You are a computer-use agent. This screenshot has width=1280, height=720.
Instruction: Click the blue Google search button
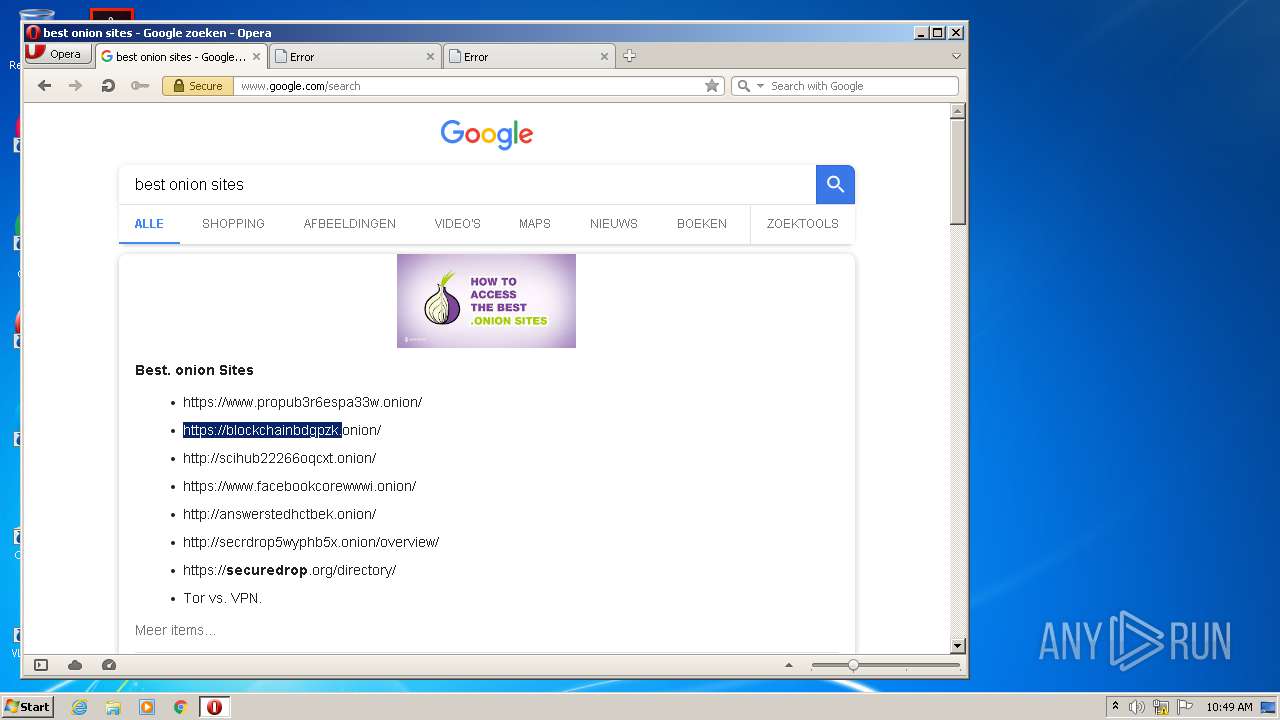pyautogui.click(x=835, y=184)
